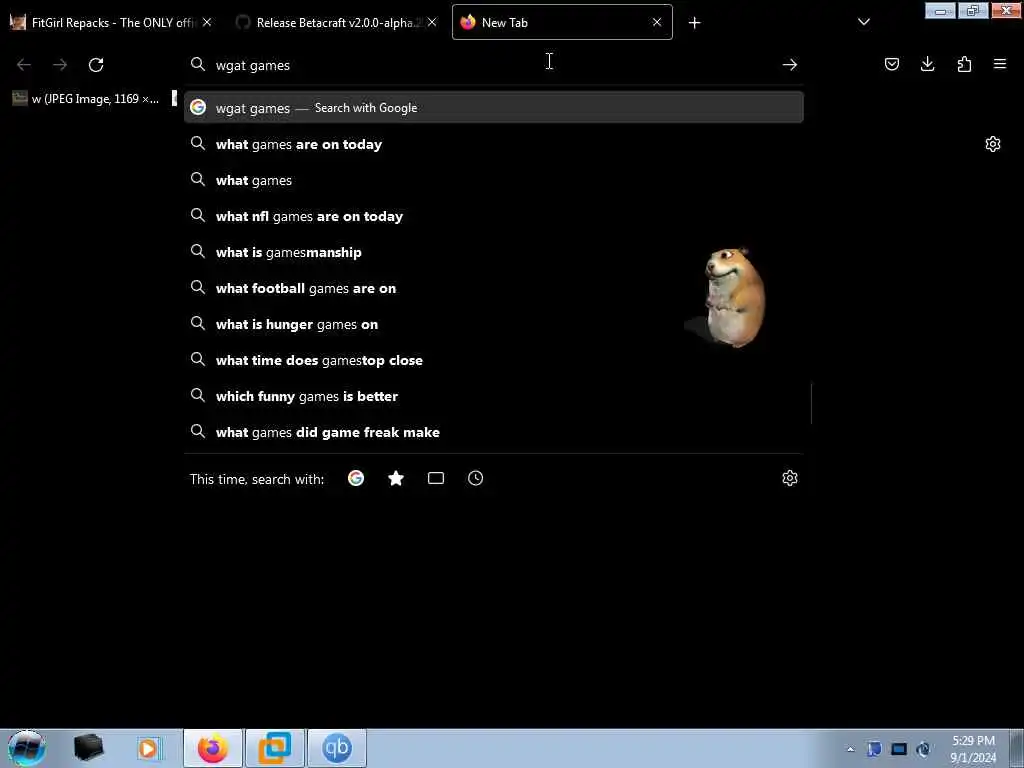Open Save to Pocket button
This screenshot has height=768, width=1024.
click(891, 64)
